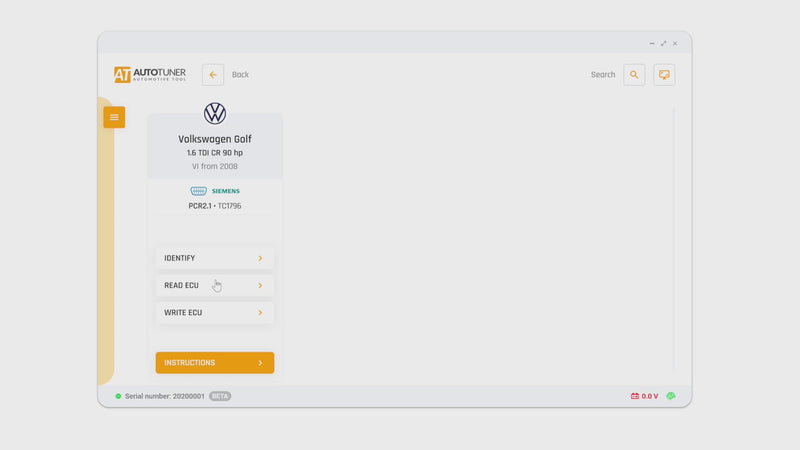Open the hamburger side menu
The height and width of the screenshot is (450, 800).
(x=114, y=117)
